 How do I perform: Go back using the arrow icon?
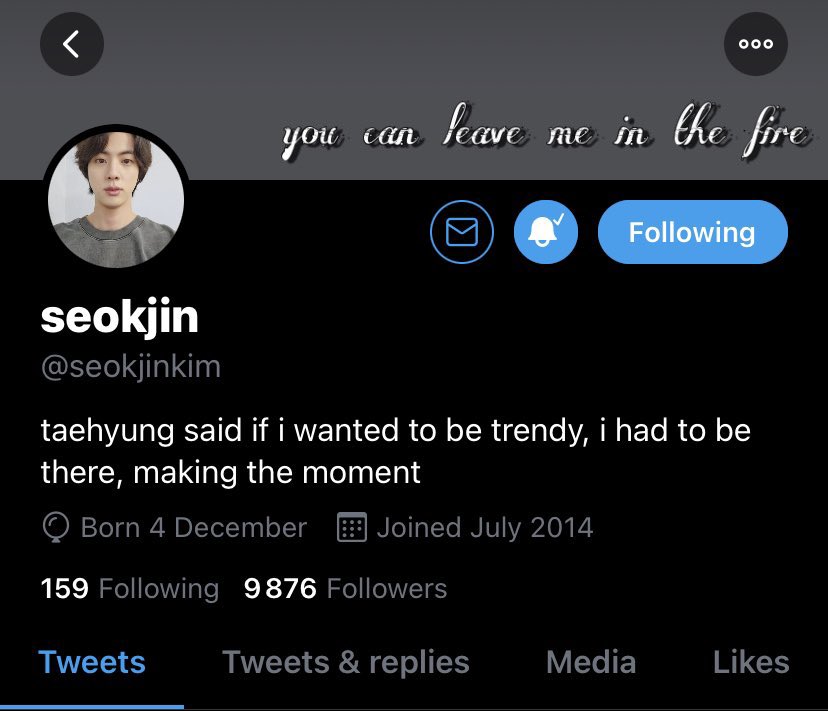point(72,44)
